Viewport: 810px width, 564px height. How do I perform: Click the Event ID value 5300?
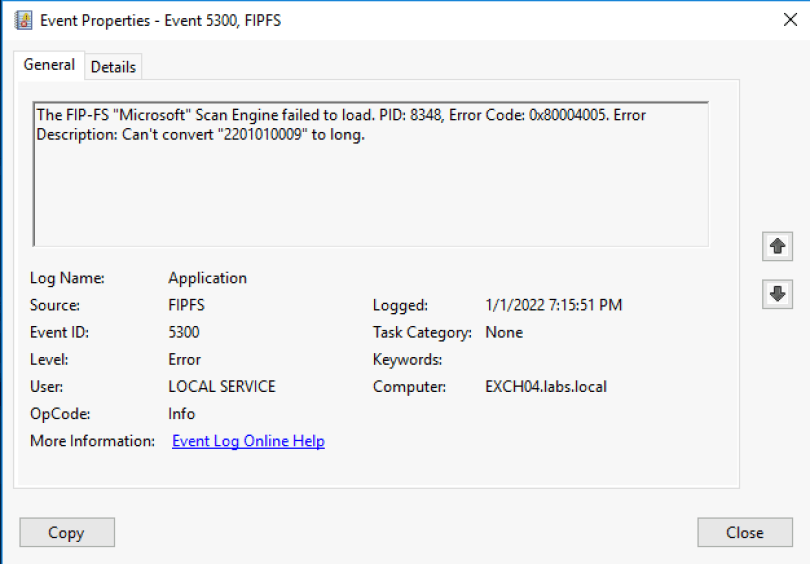[184, 332]
